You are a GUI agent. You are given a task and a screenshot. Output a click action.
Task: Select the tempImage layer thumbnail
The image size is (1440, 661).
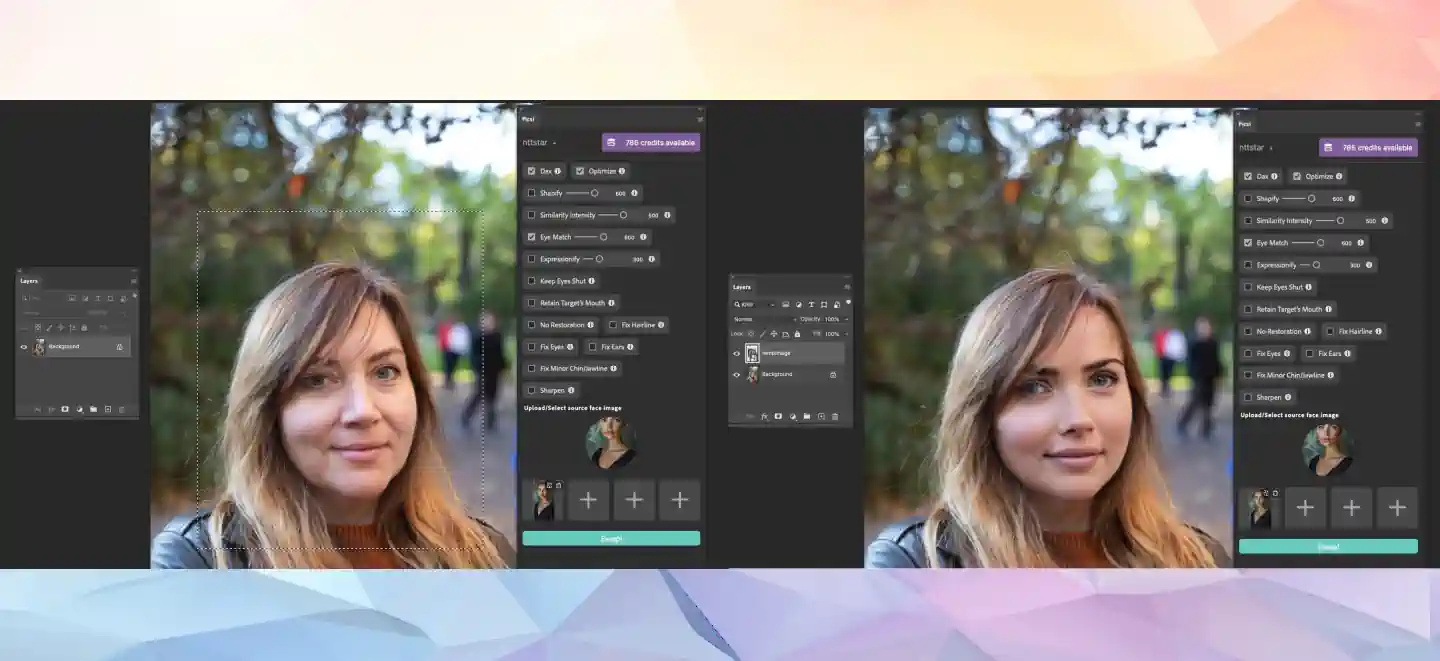click(x=752, y=353)
